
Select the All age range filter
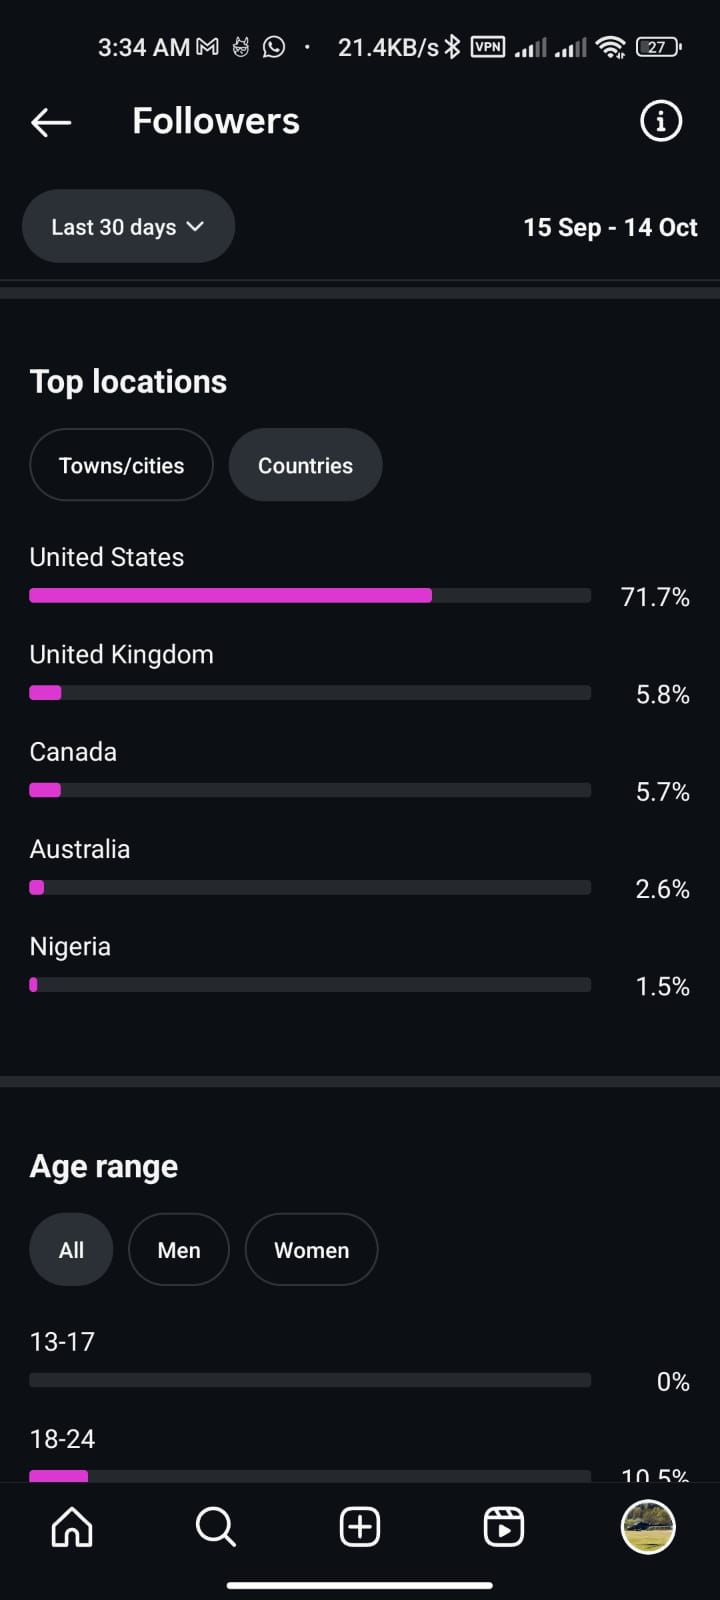coord(71,1250)
